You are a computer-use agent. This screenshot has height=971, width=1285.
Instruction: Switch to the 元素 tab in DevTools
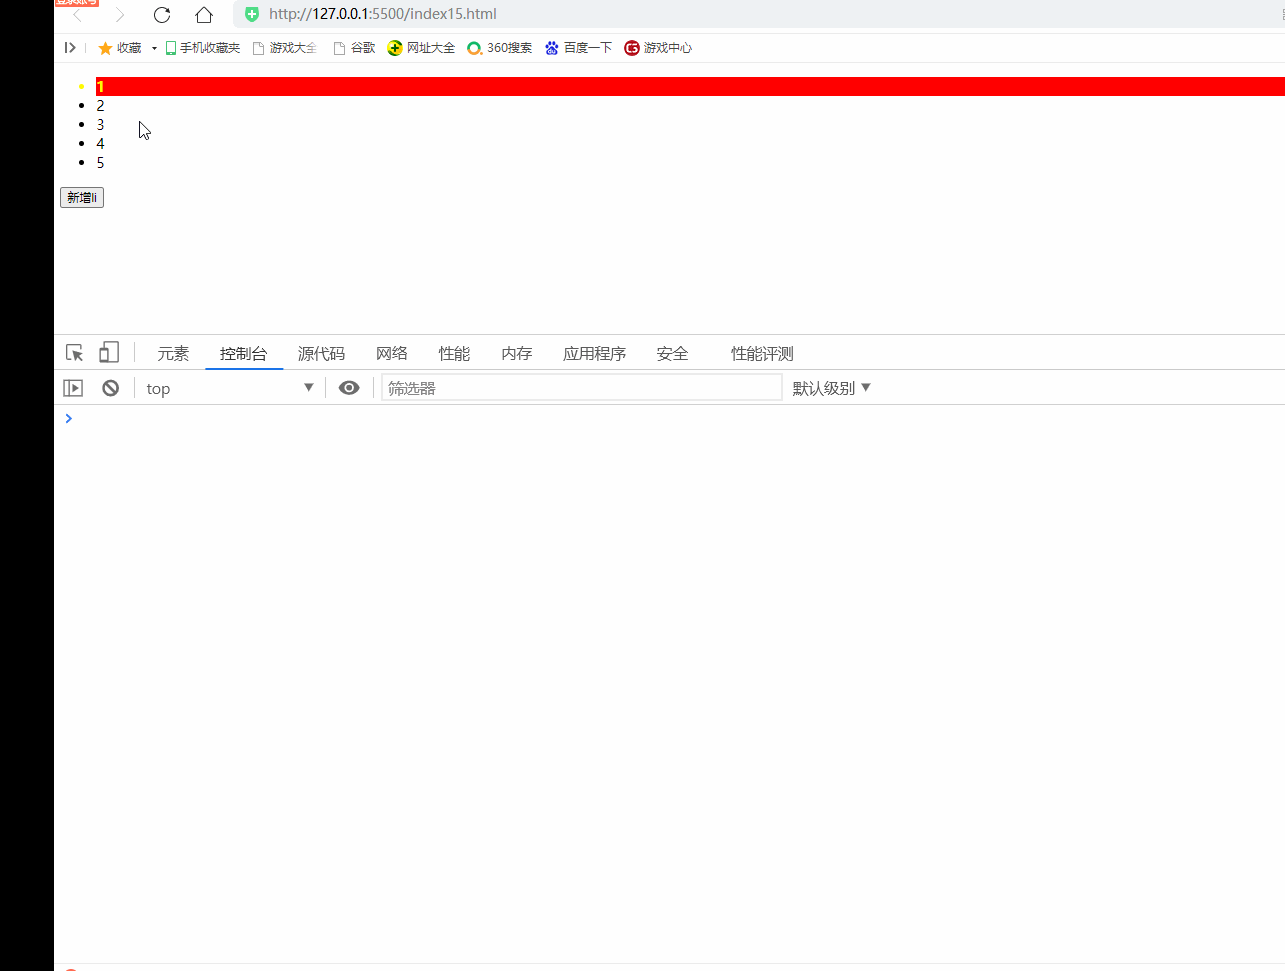pyautogui.click(x=173, y=352)
